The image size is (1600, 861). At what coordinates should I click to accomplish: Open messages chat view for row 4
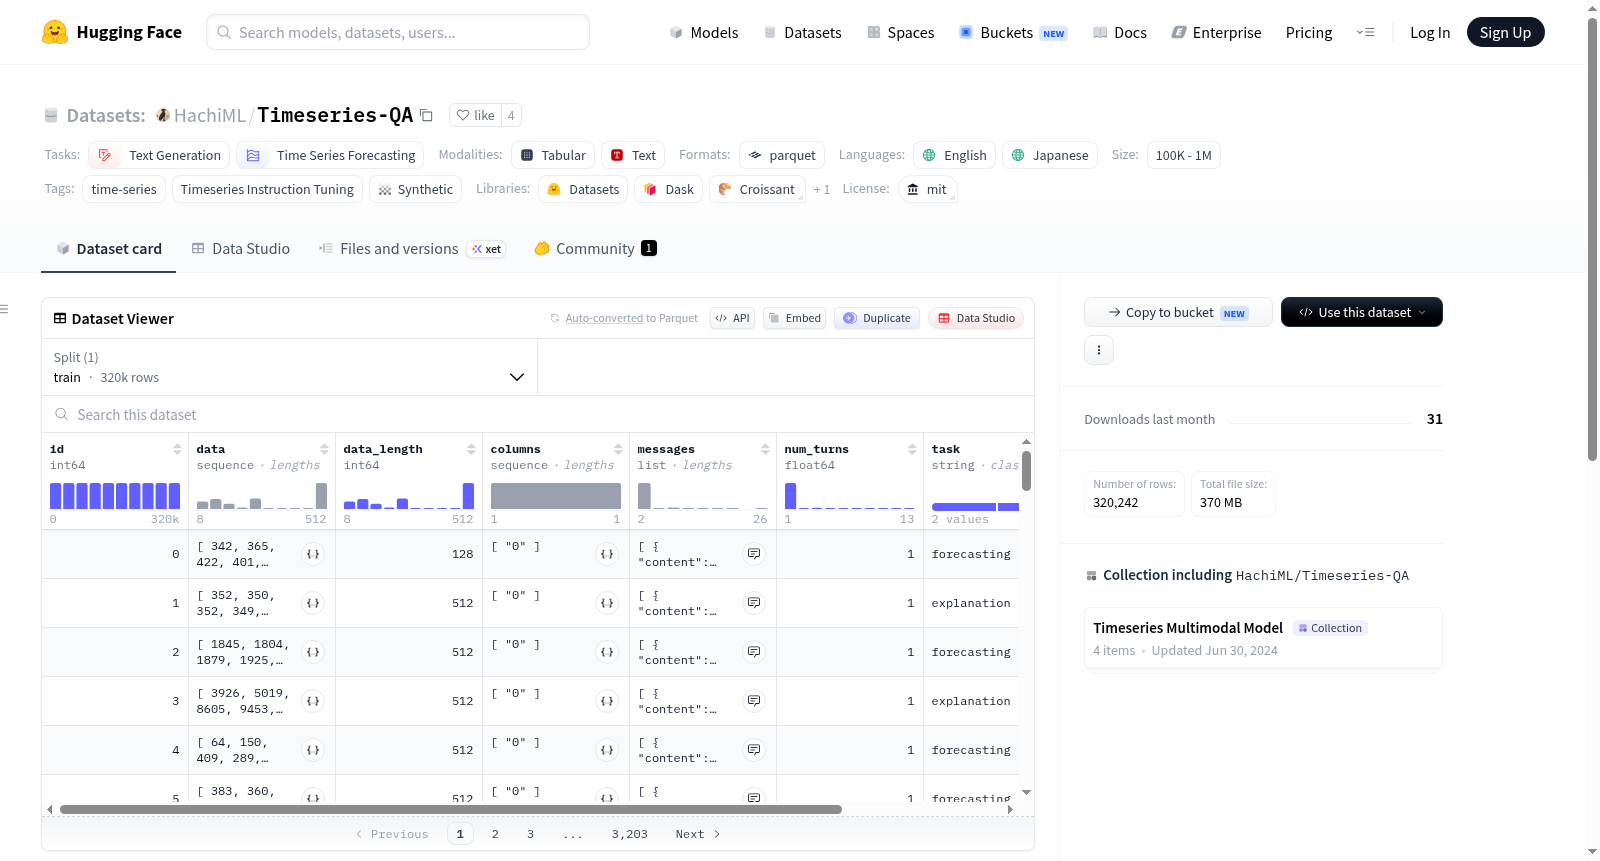tap(754, 750)
